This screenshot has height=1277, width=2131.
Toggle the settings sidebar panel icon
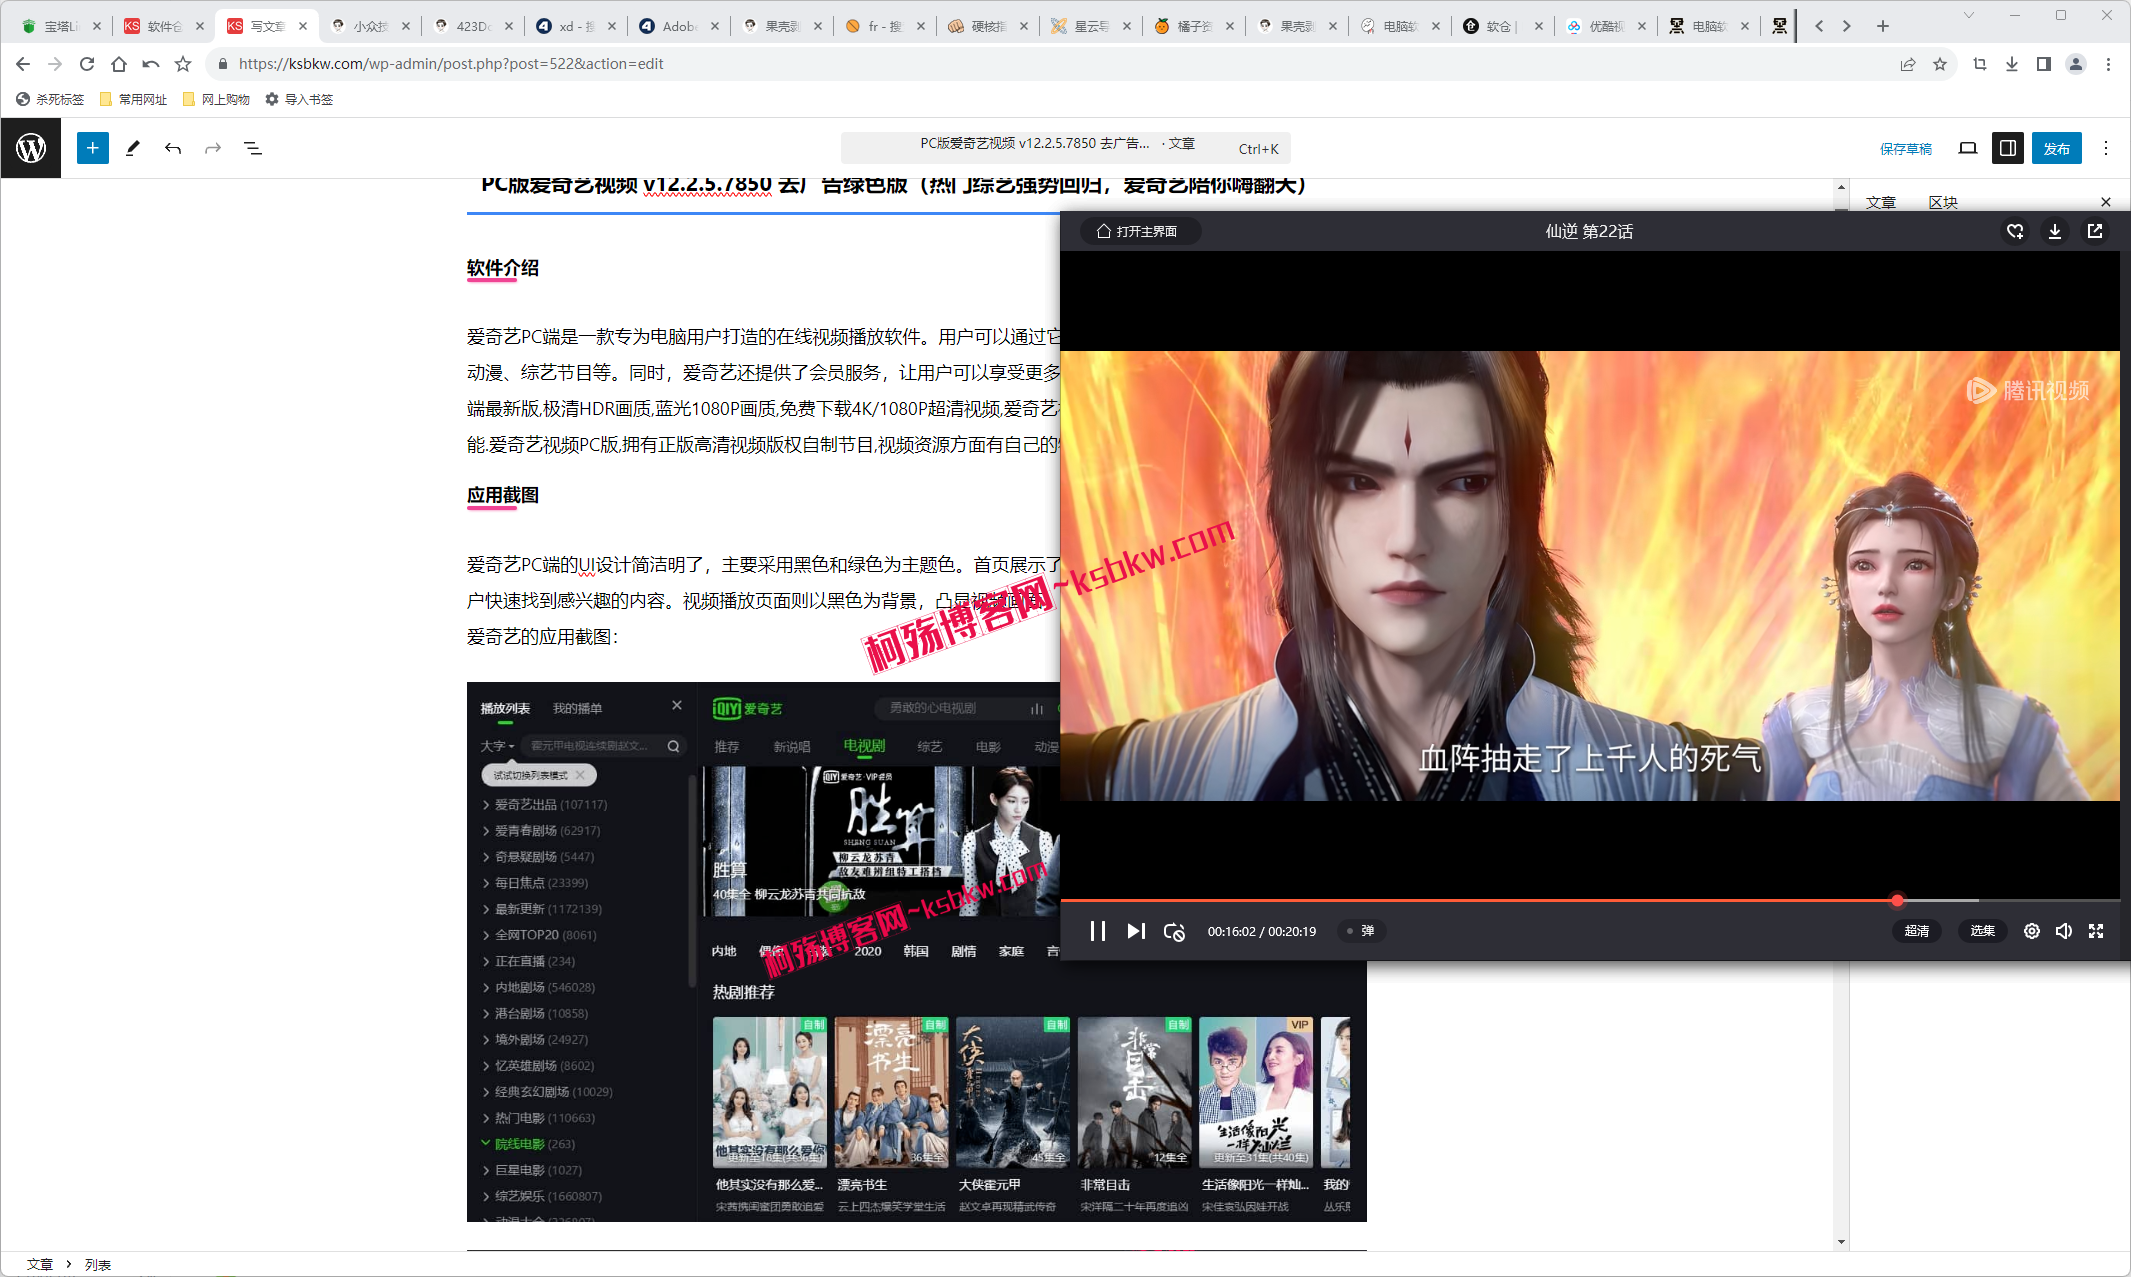(x=2007, y=148)
